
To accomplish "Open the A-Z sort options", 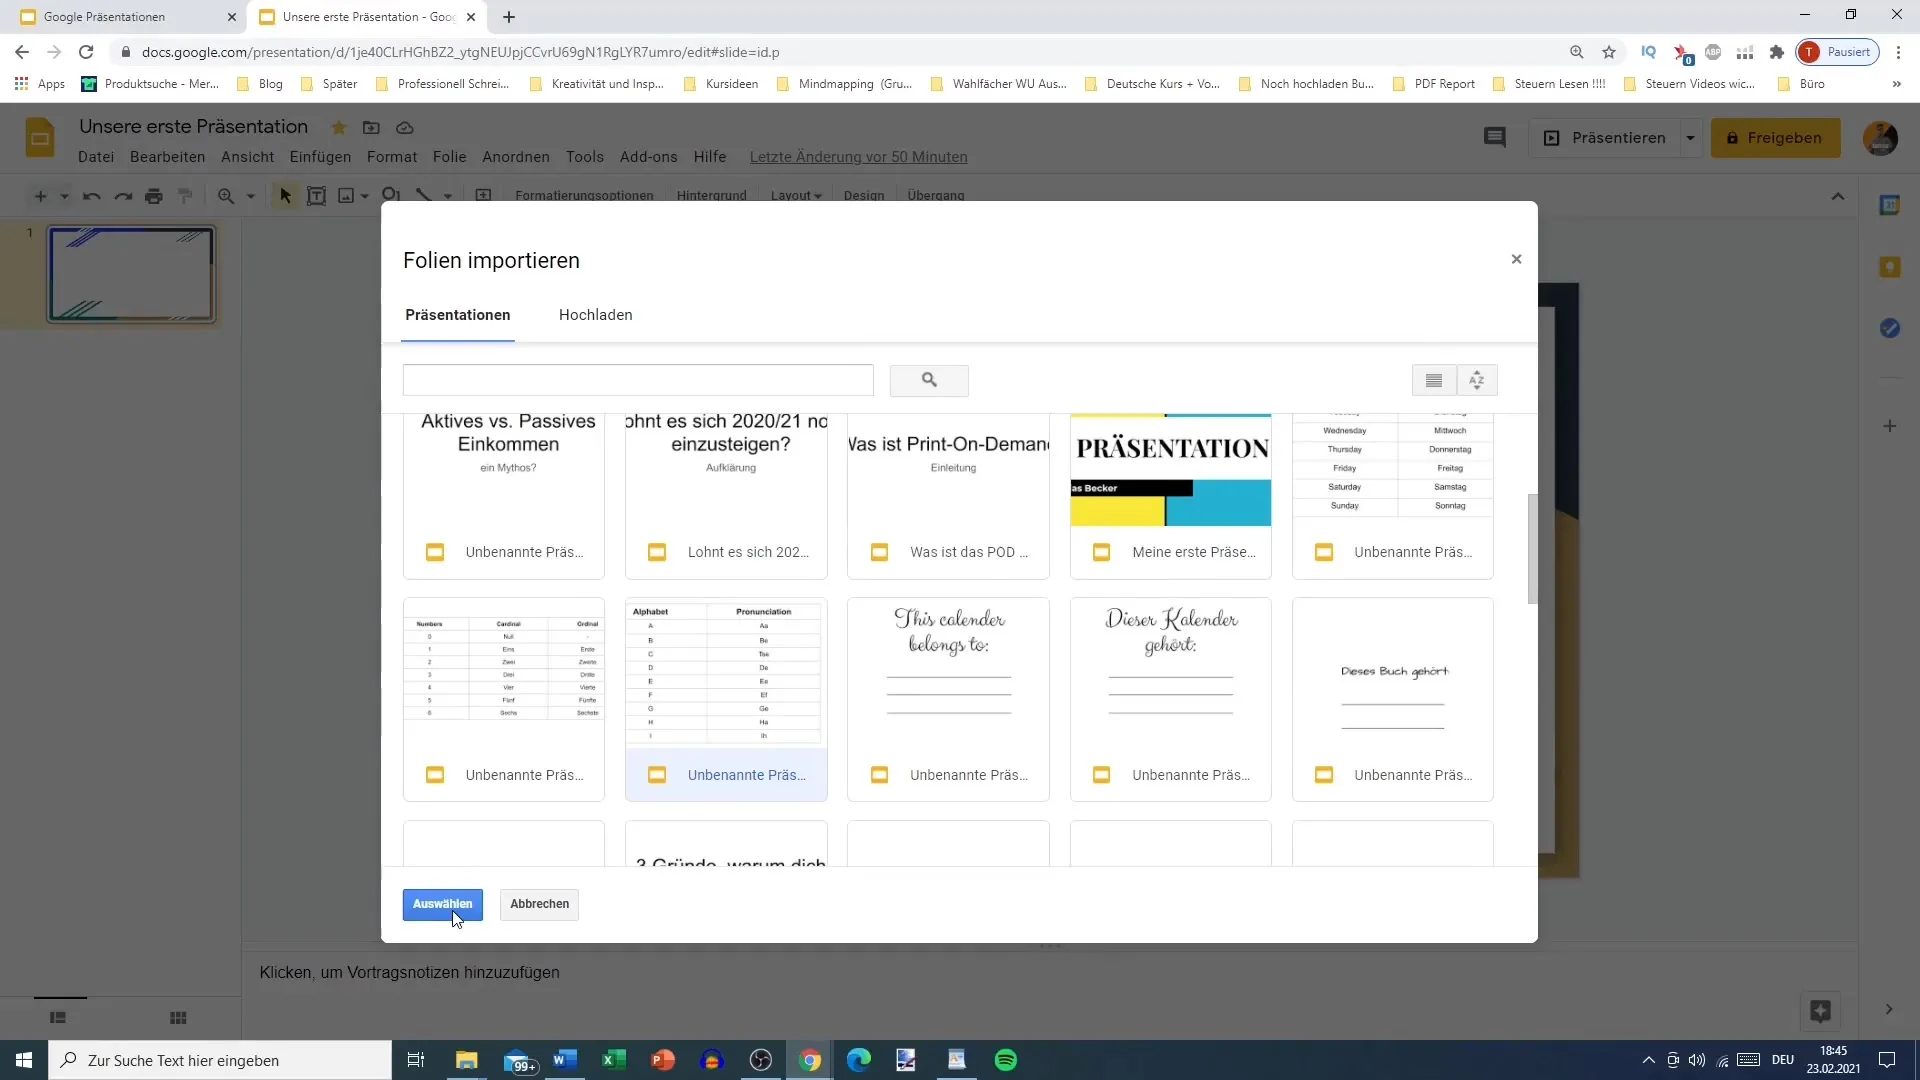I will 1477,380.
